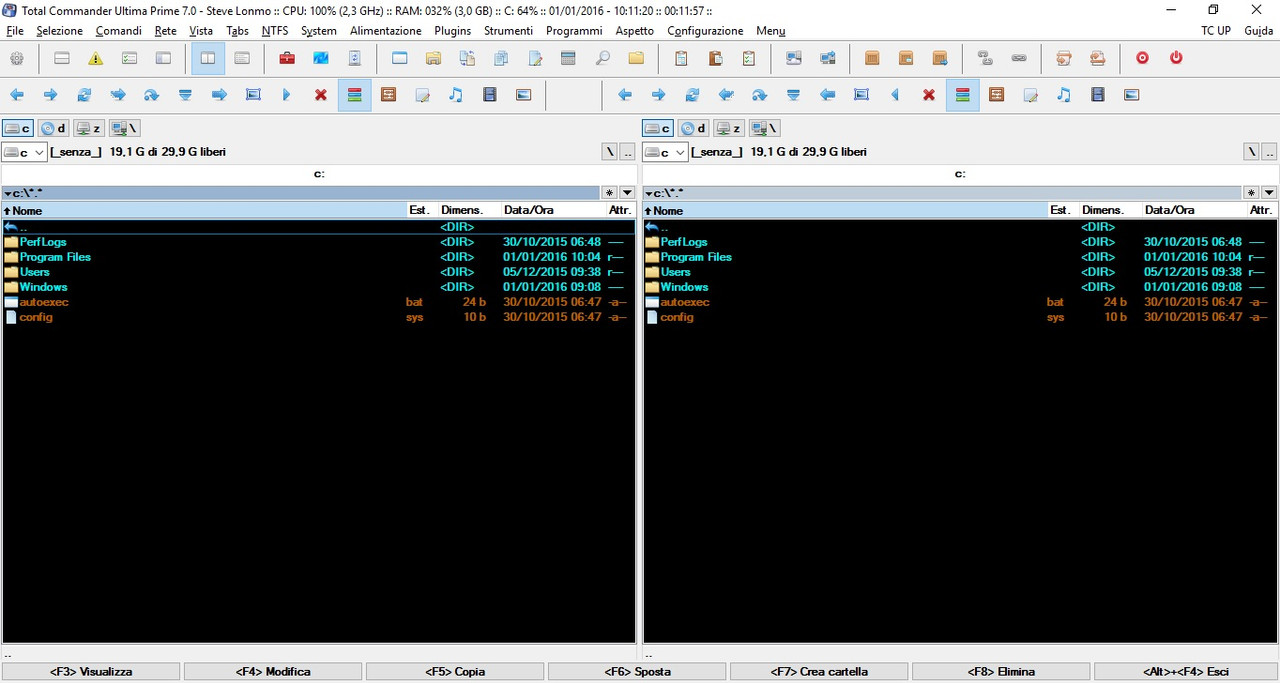This screenshot has width=1280, height=683.
Task: Click the sliders icon in left panel toolbar
Action: click(x=388, y=95)
